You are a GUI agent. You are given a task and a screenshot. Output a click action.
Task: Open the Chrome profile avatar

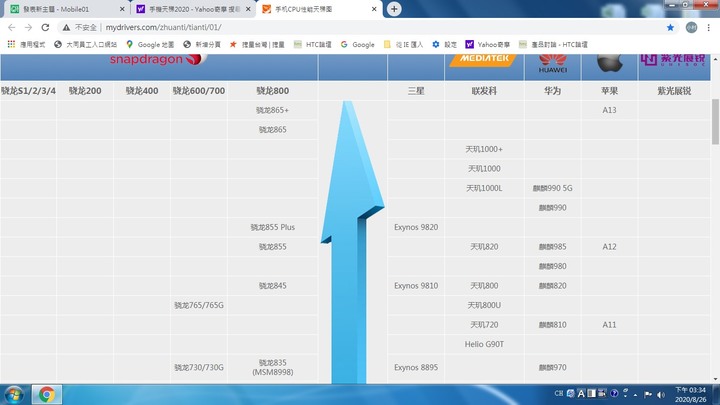691,28
